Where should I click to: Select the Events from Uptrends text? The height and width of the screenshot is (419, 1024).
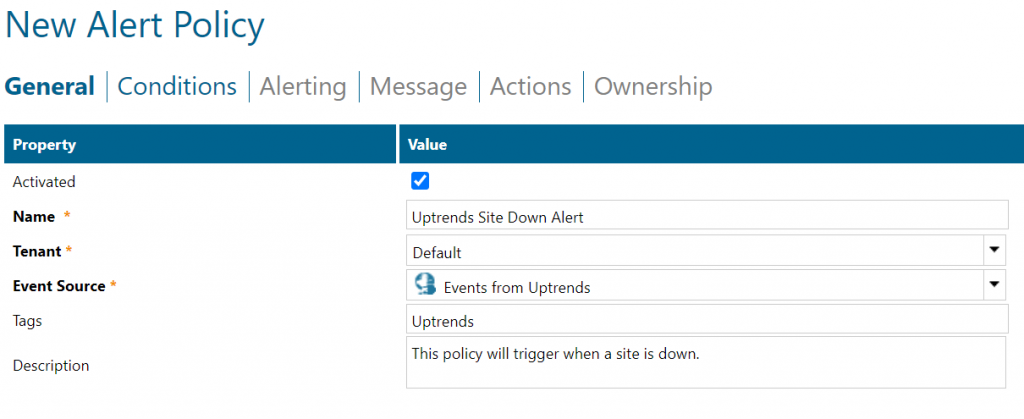coord(517,287)
